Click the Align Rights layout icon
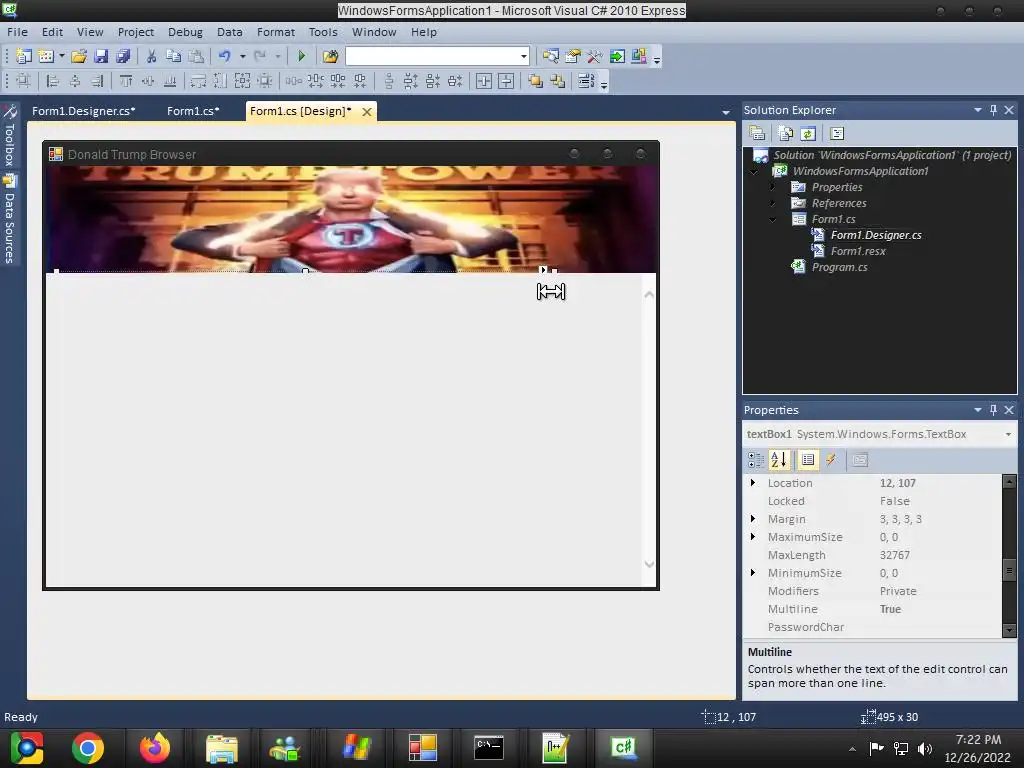The image size is (1024, 768). (97, 81)
